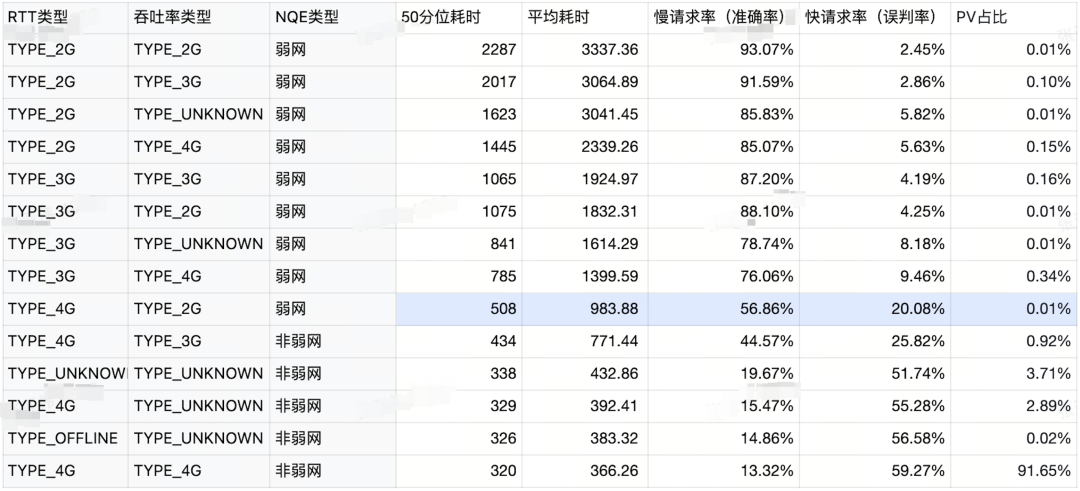Image resolution: width=1080 pixels, height=491 pixels.
Task: Select the 8.18% cell
Action: coord(875,244)
